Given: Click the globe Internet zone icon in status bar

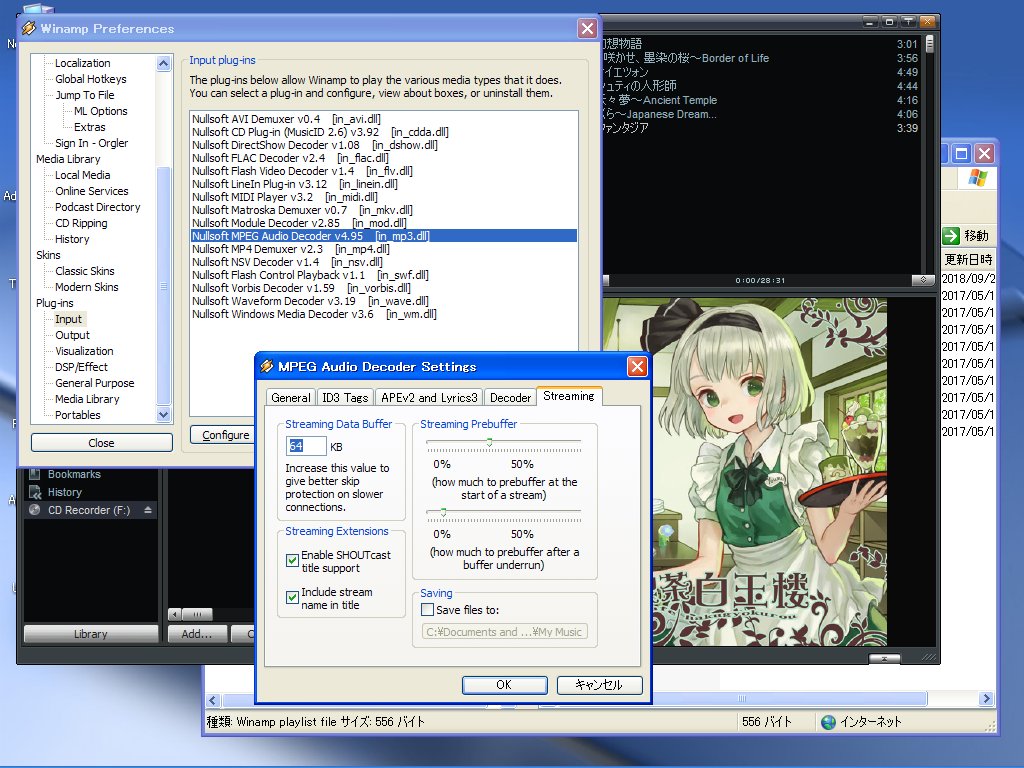Looking at the screenshot, I should tap(828, 722).
